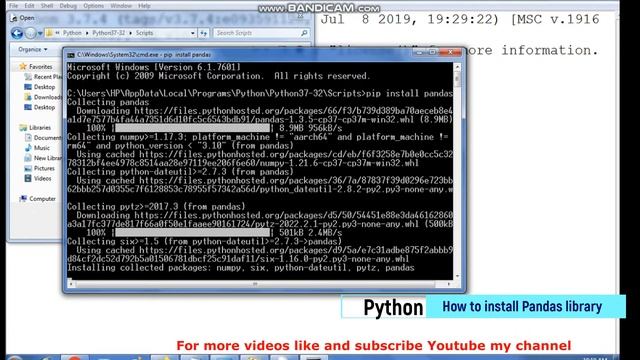The width and height of the screenshot is (640, 360).
Task: Click the 'Collecting pytz>=2017.3' line
Action: [x=156, y=207]
